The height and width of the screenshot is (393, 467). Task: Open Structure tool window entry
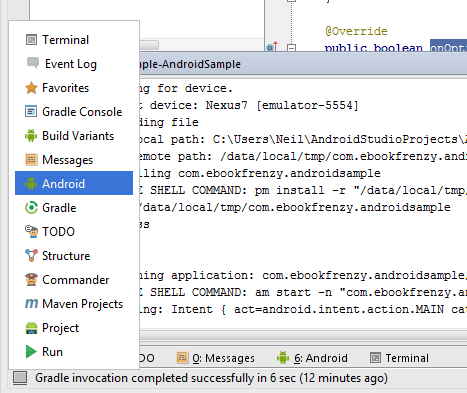[74, 256]
